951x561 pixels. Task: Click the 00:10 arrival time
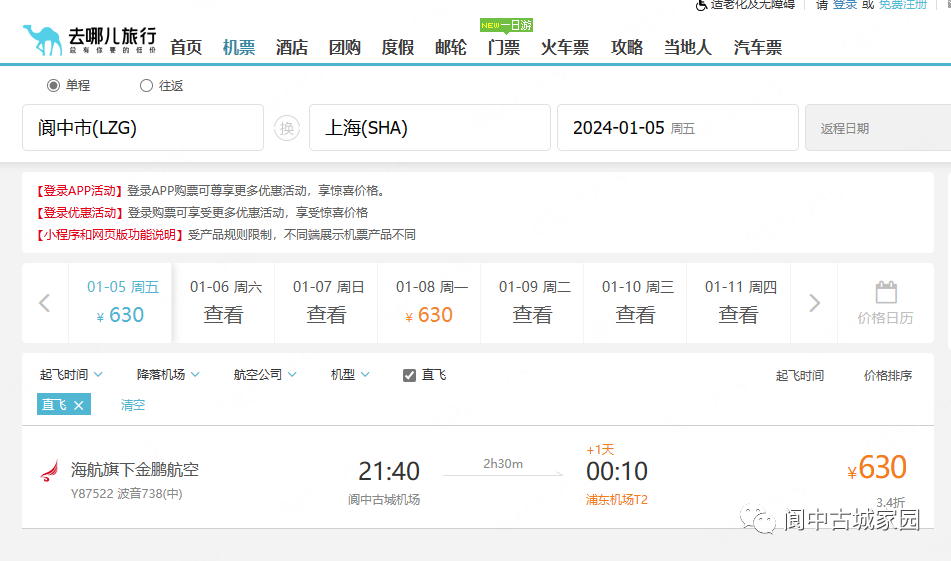[x=617, y=471]
